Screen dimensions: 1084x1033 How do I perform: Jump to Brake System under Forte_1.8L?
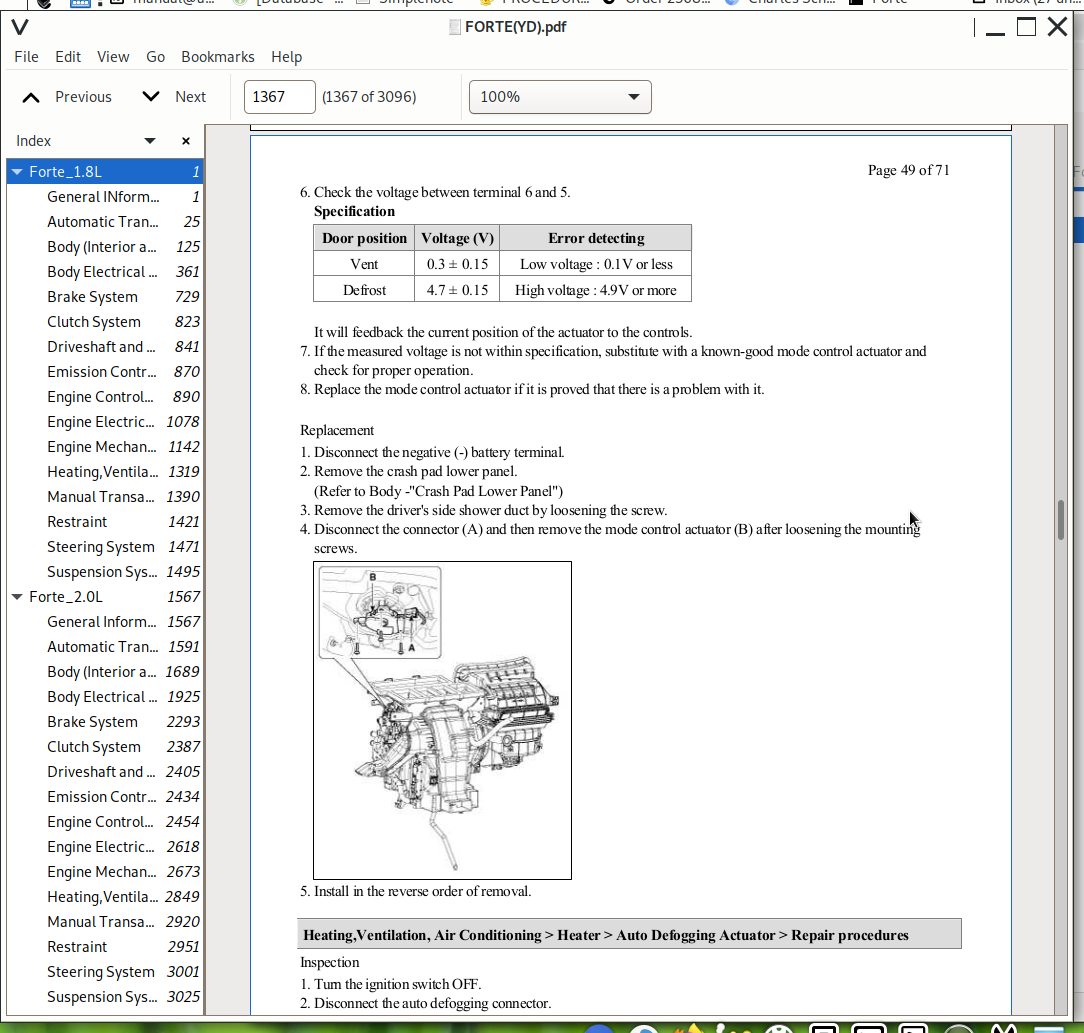(92, 297)
